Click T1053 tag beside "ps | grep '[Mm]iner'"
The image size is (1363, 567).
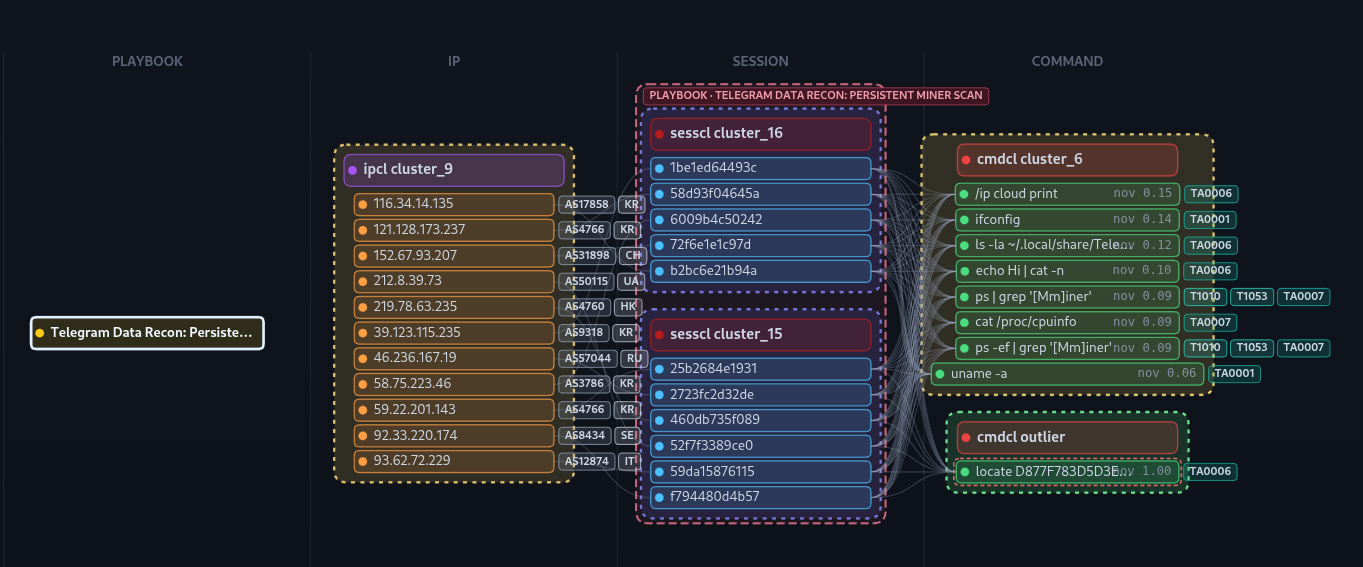coord(1252,297)
